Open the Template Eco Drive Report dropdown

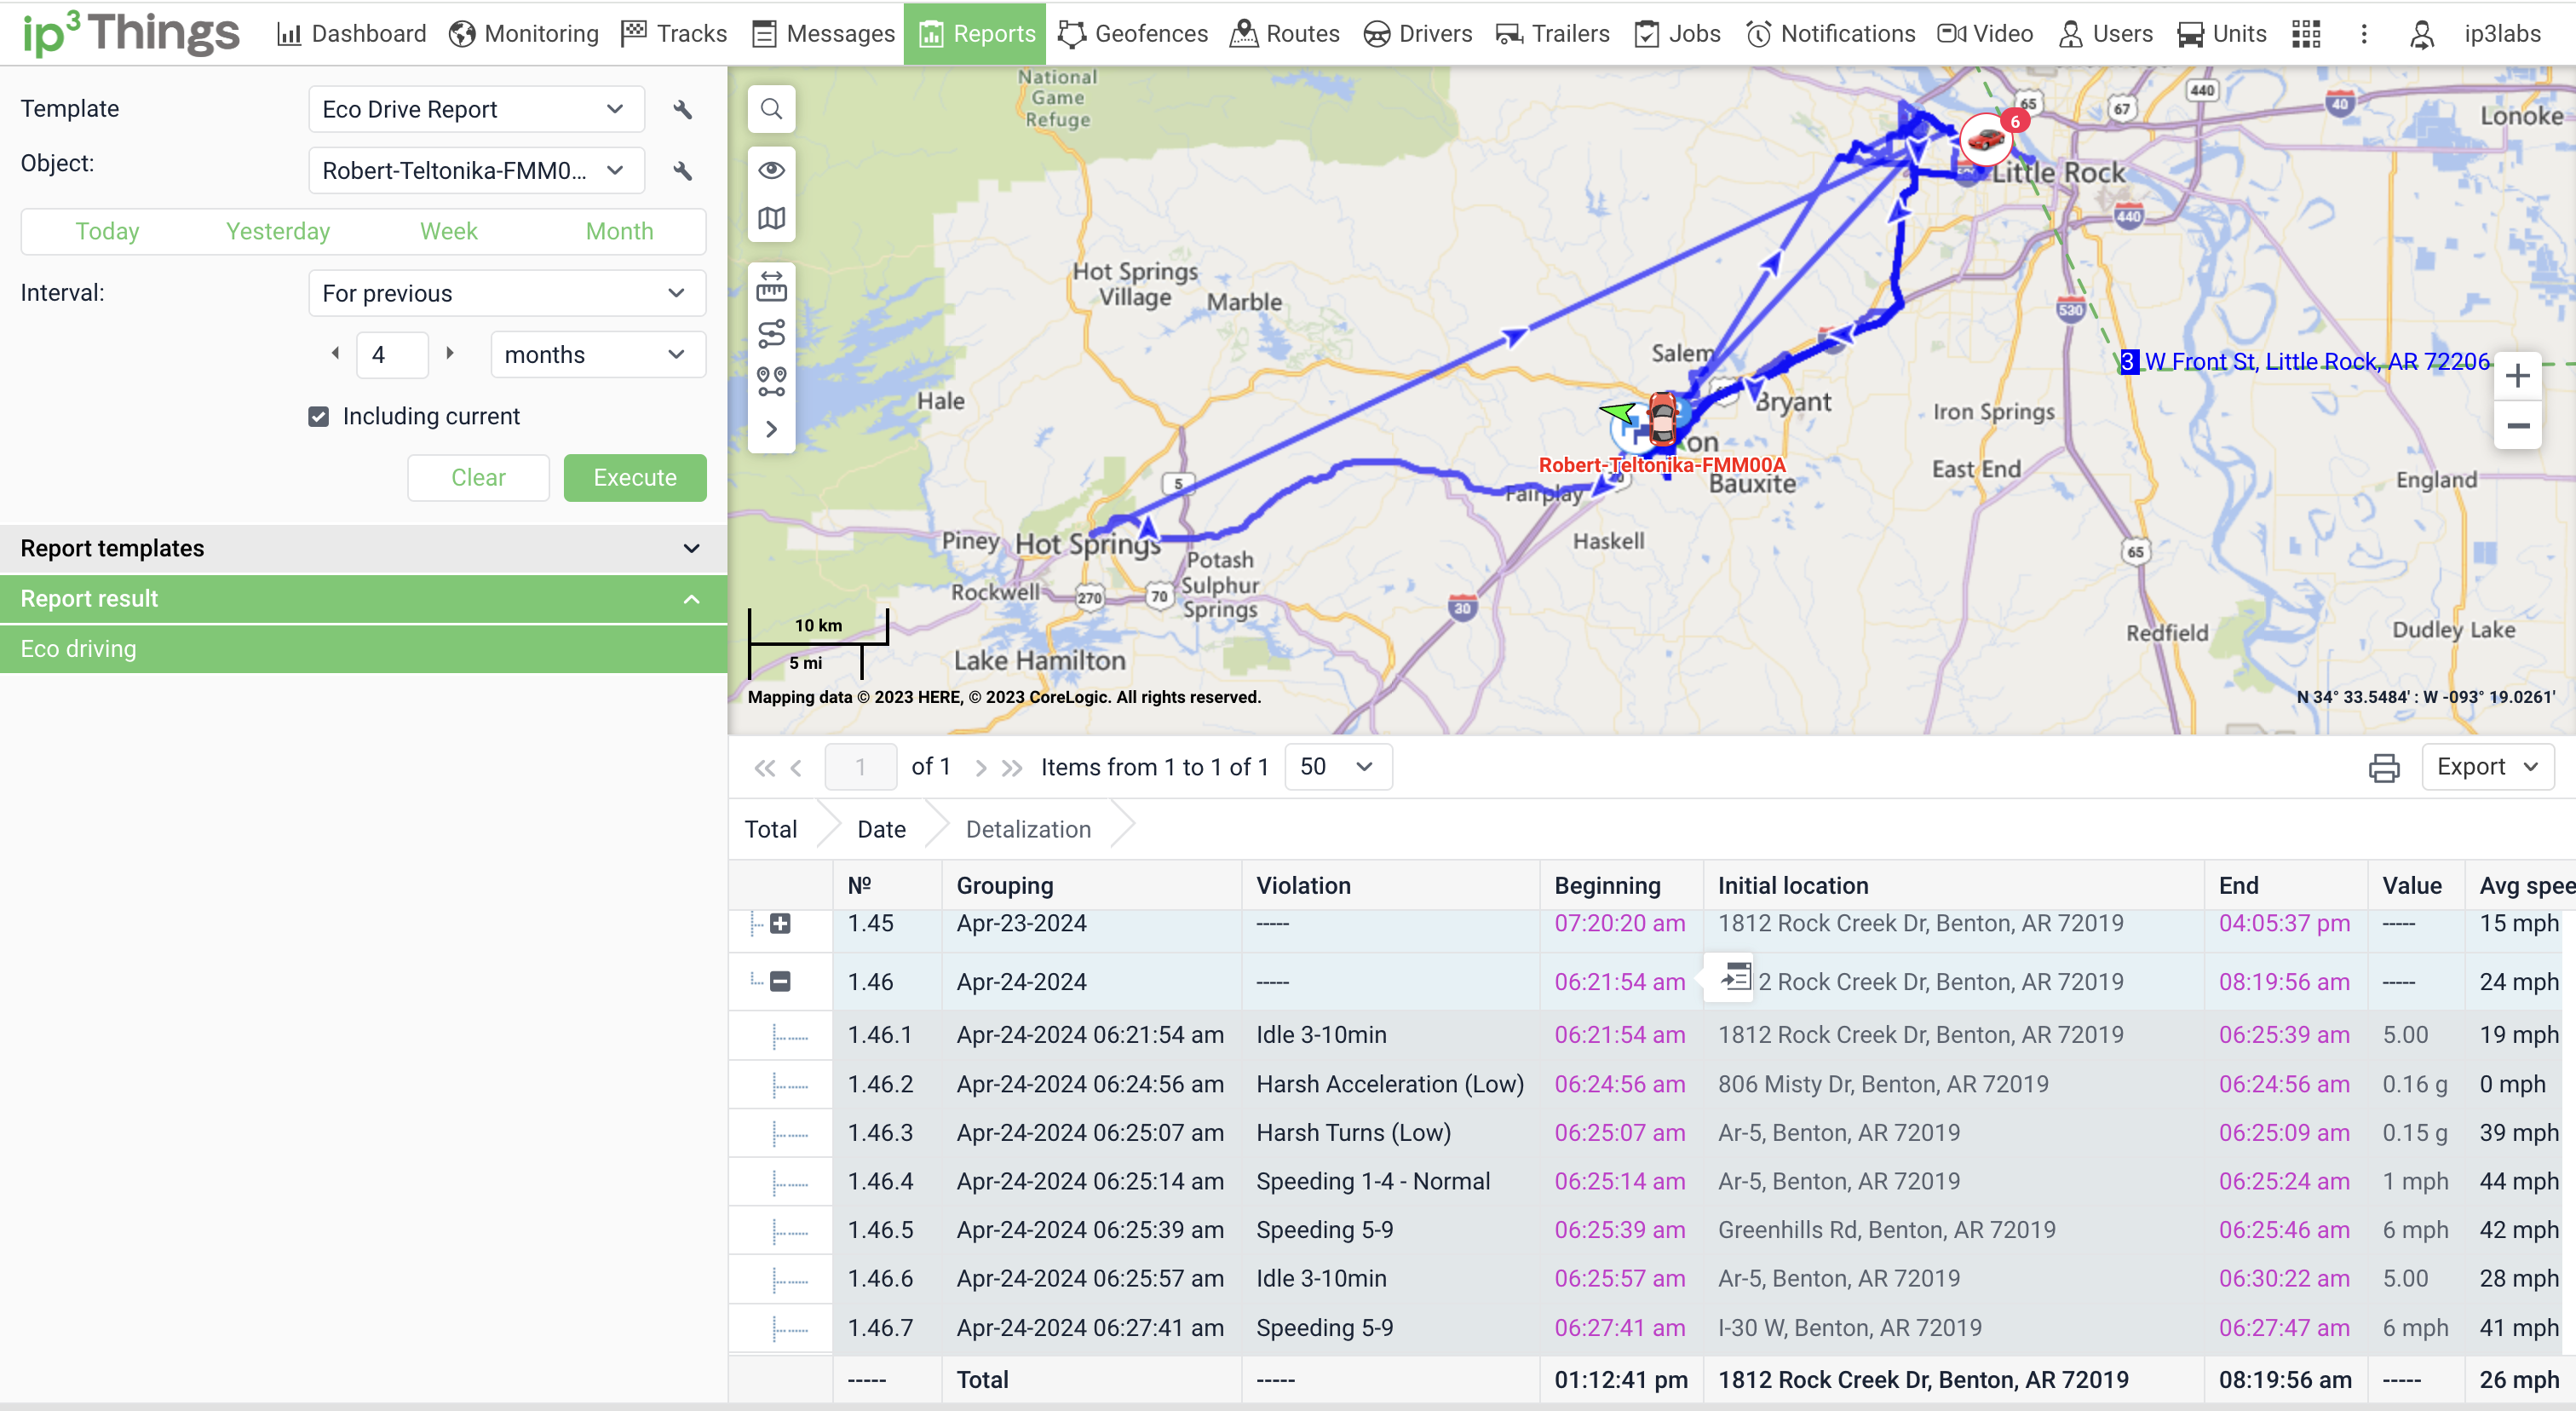coord(475,109)
